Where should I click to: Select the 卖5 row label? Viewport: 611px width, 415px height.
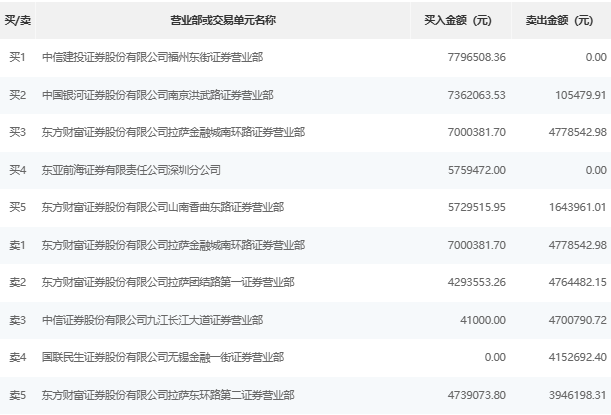coord(18,396)
